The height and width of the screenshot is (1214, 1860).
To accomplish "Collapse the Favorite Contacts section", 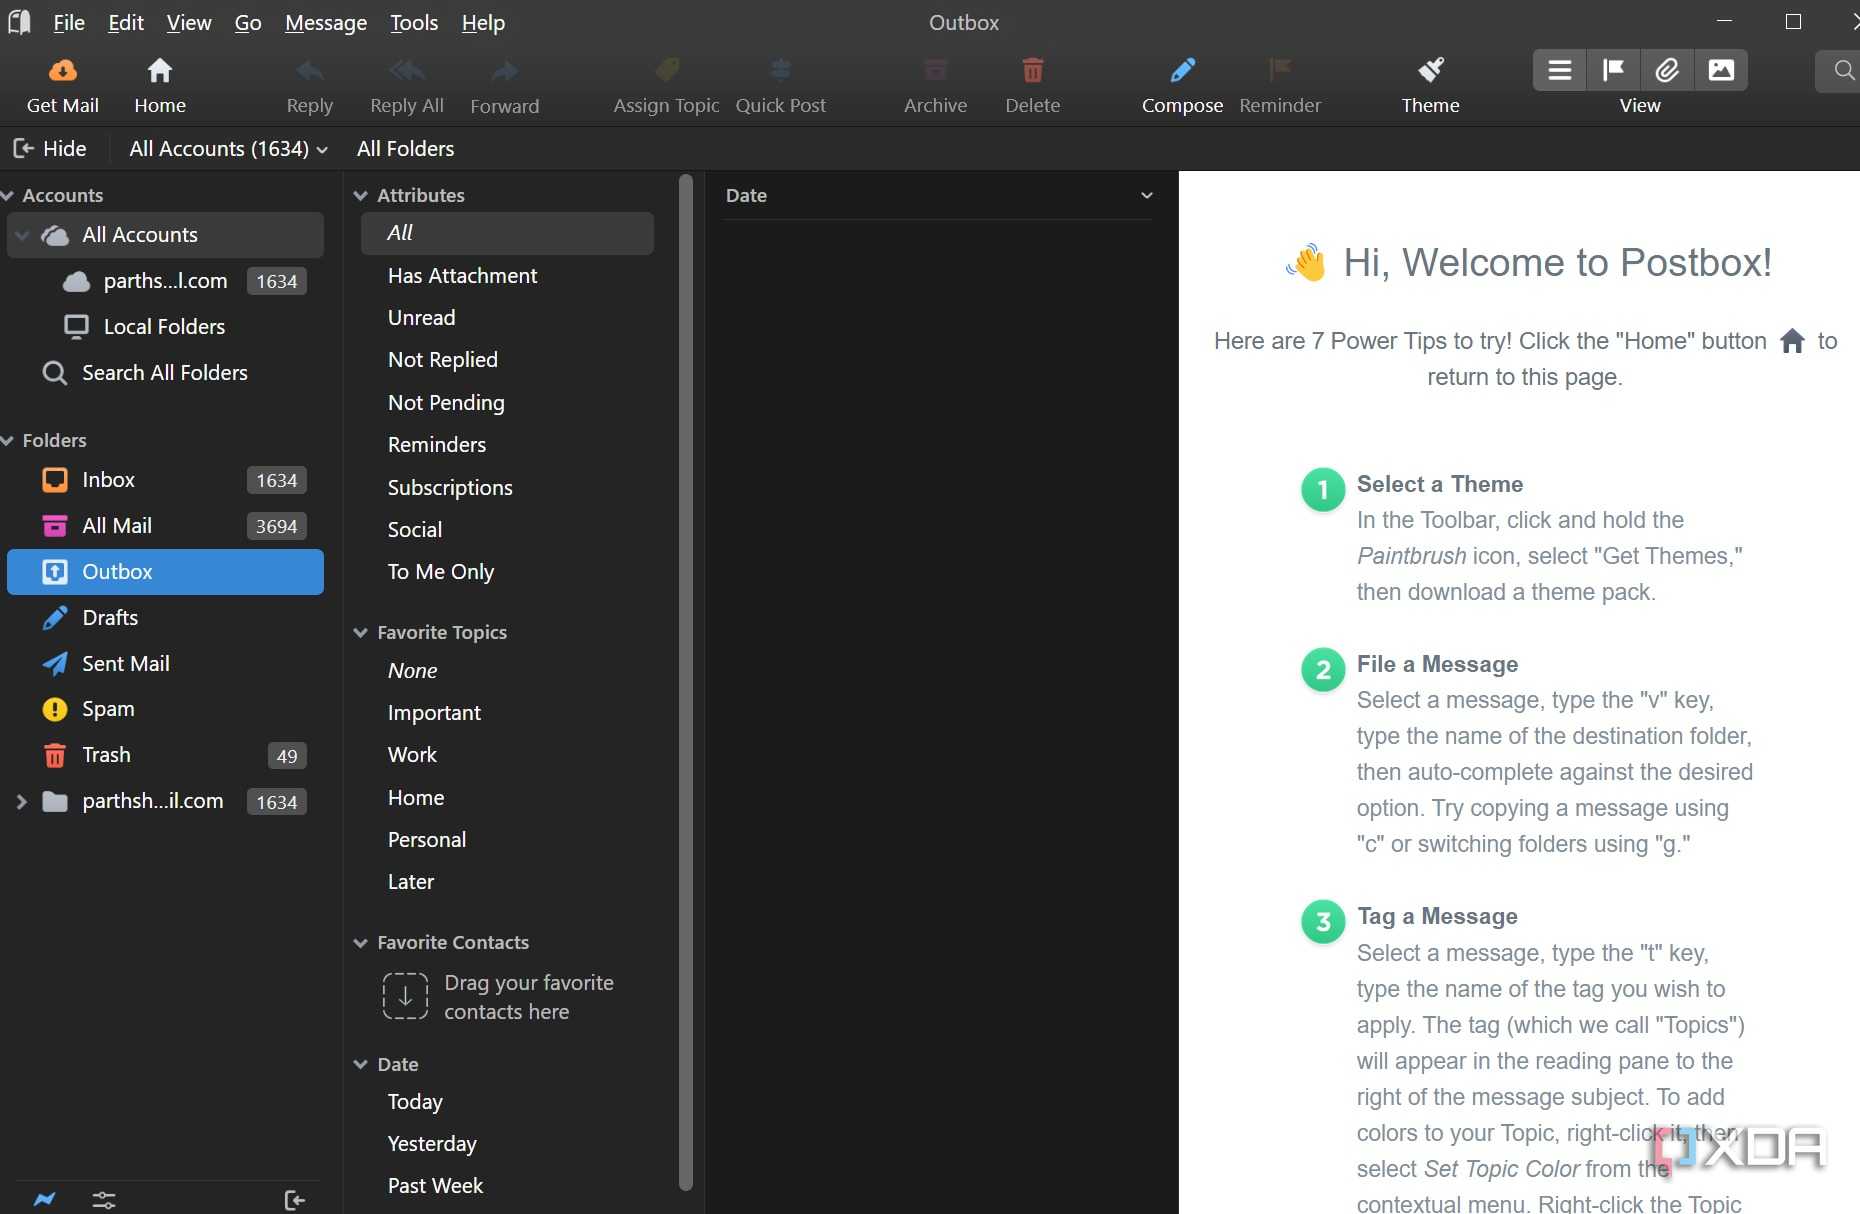I will coord(361,942).
